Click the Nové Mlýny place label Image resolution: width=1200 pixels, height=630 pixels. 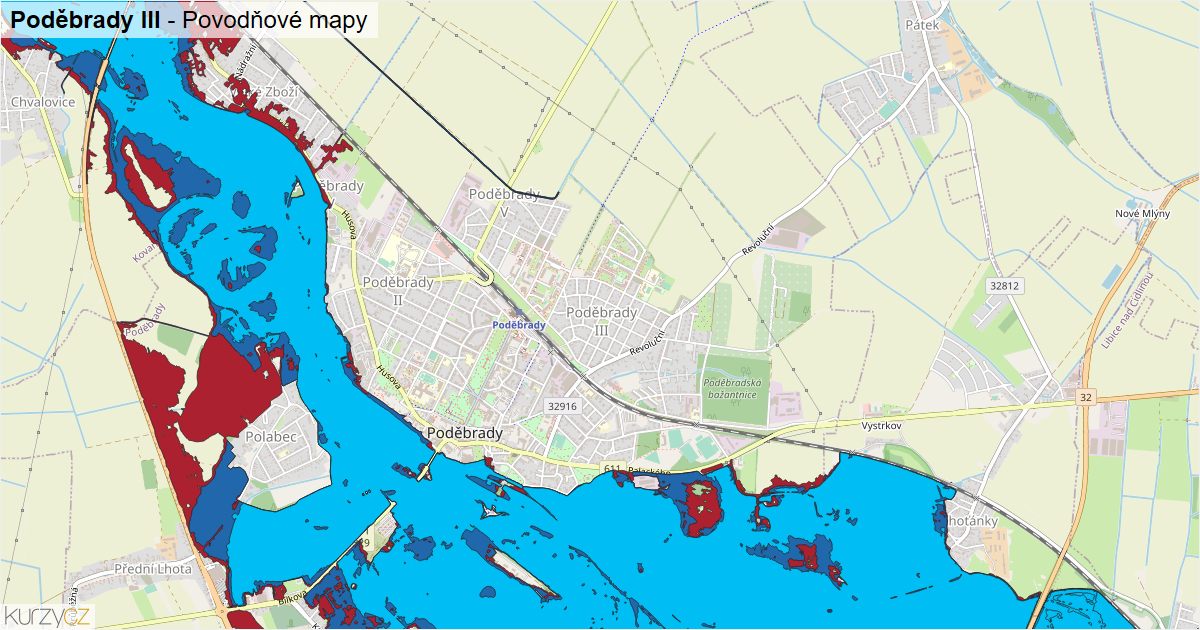point(1142,215)
